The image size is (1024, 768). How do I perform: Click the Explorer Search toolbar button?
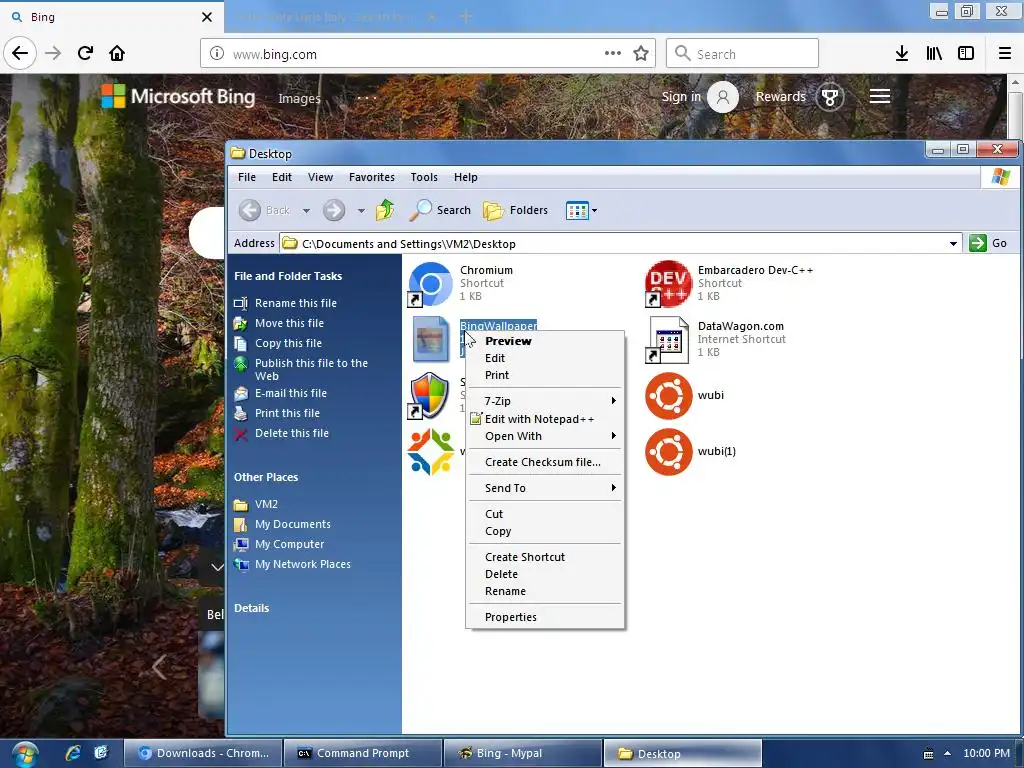click(440, 210)
